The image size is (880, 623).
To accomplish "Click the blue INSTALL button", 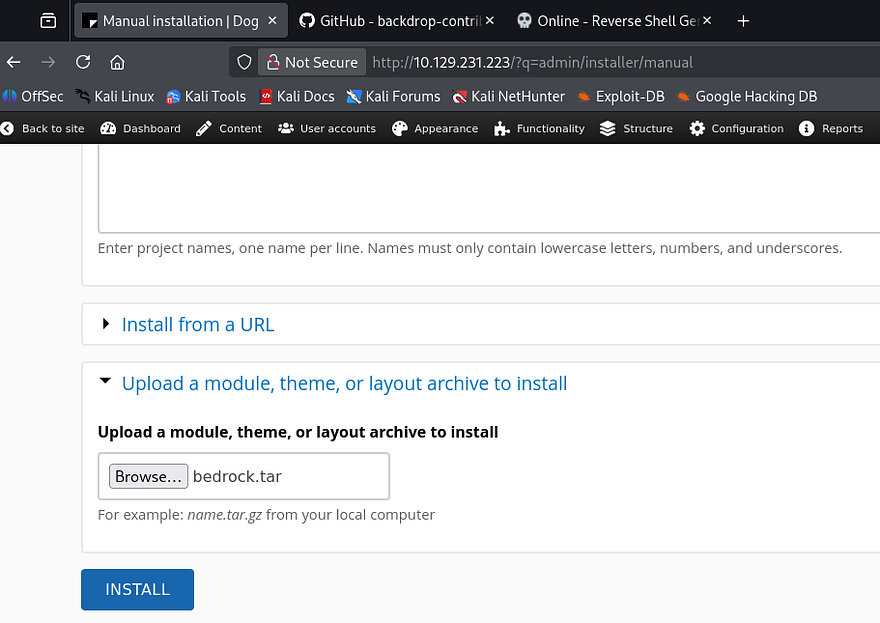I will 137,589.
